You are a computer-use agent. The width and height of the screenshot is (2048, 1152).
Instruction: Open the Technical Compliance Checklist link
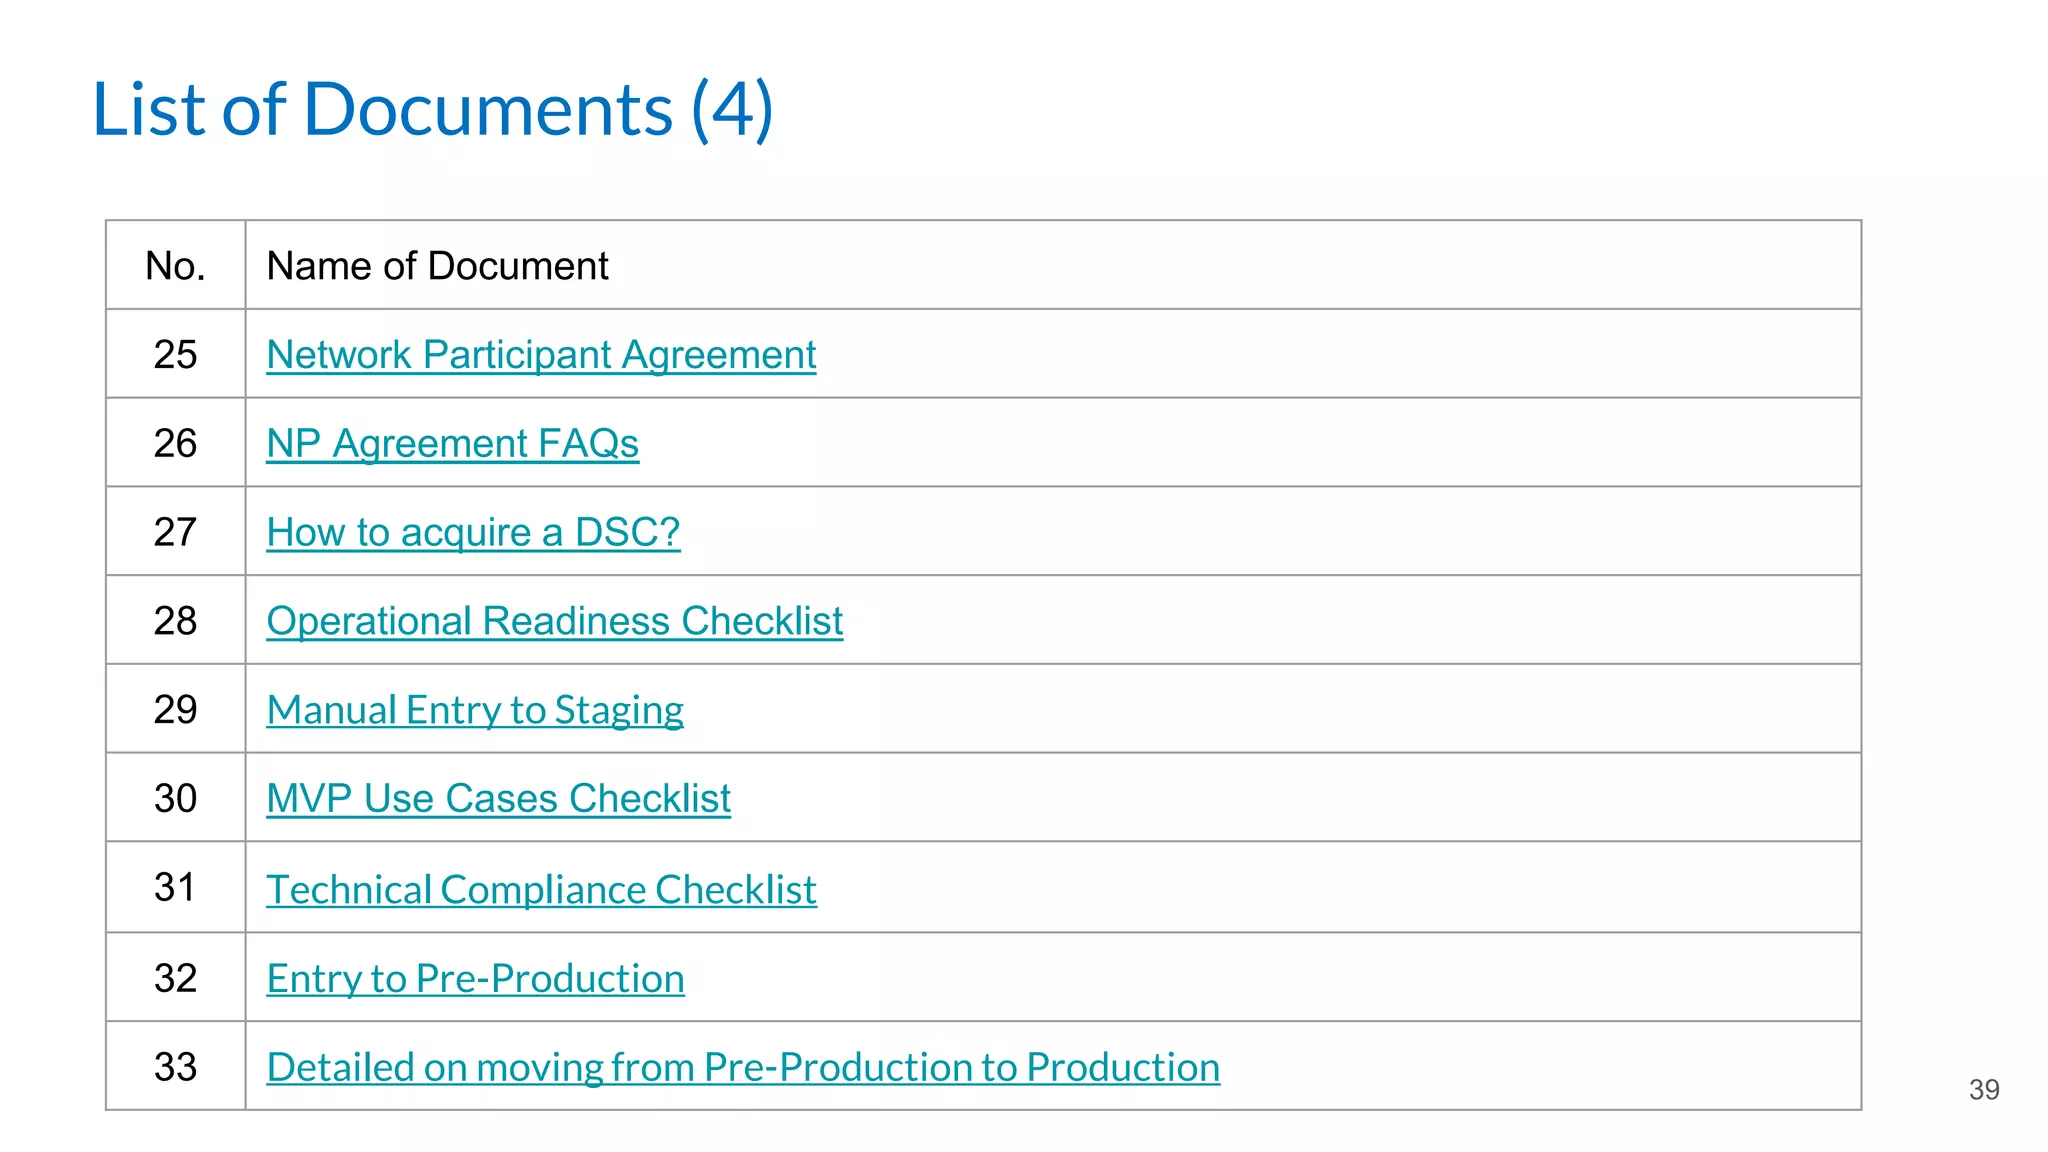point(541,889)
